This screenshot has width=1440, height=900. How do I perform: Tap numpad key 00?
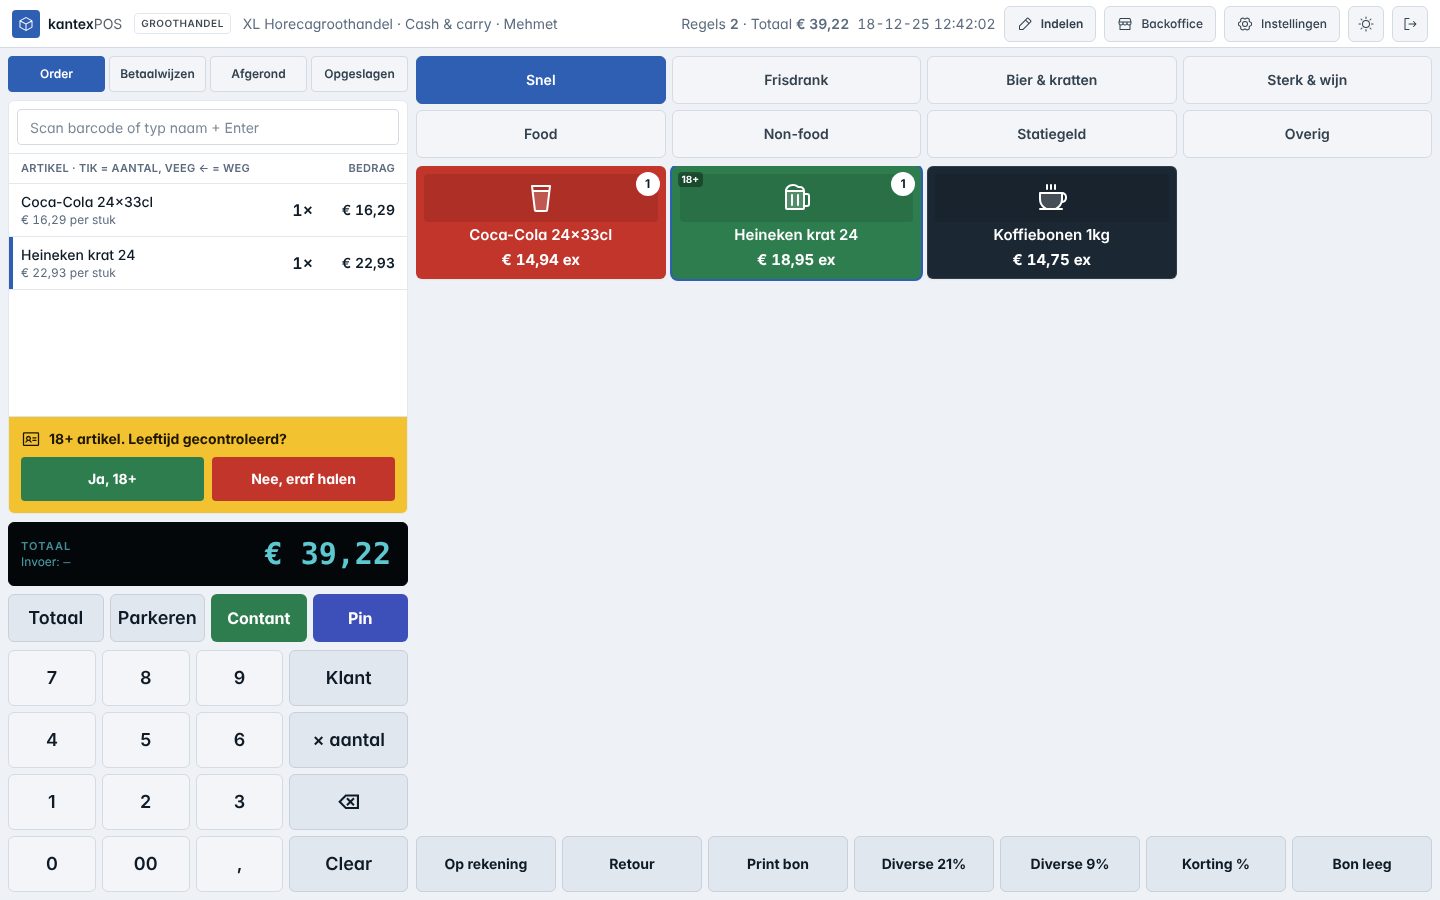coord(146,864)
